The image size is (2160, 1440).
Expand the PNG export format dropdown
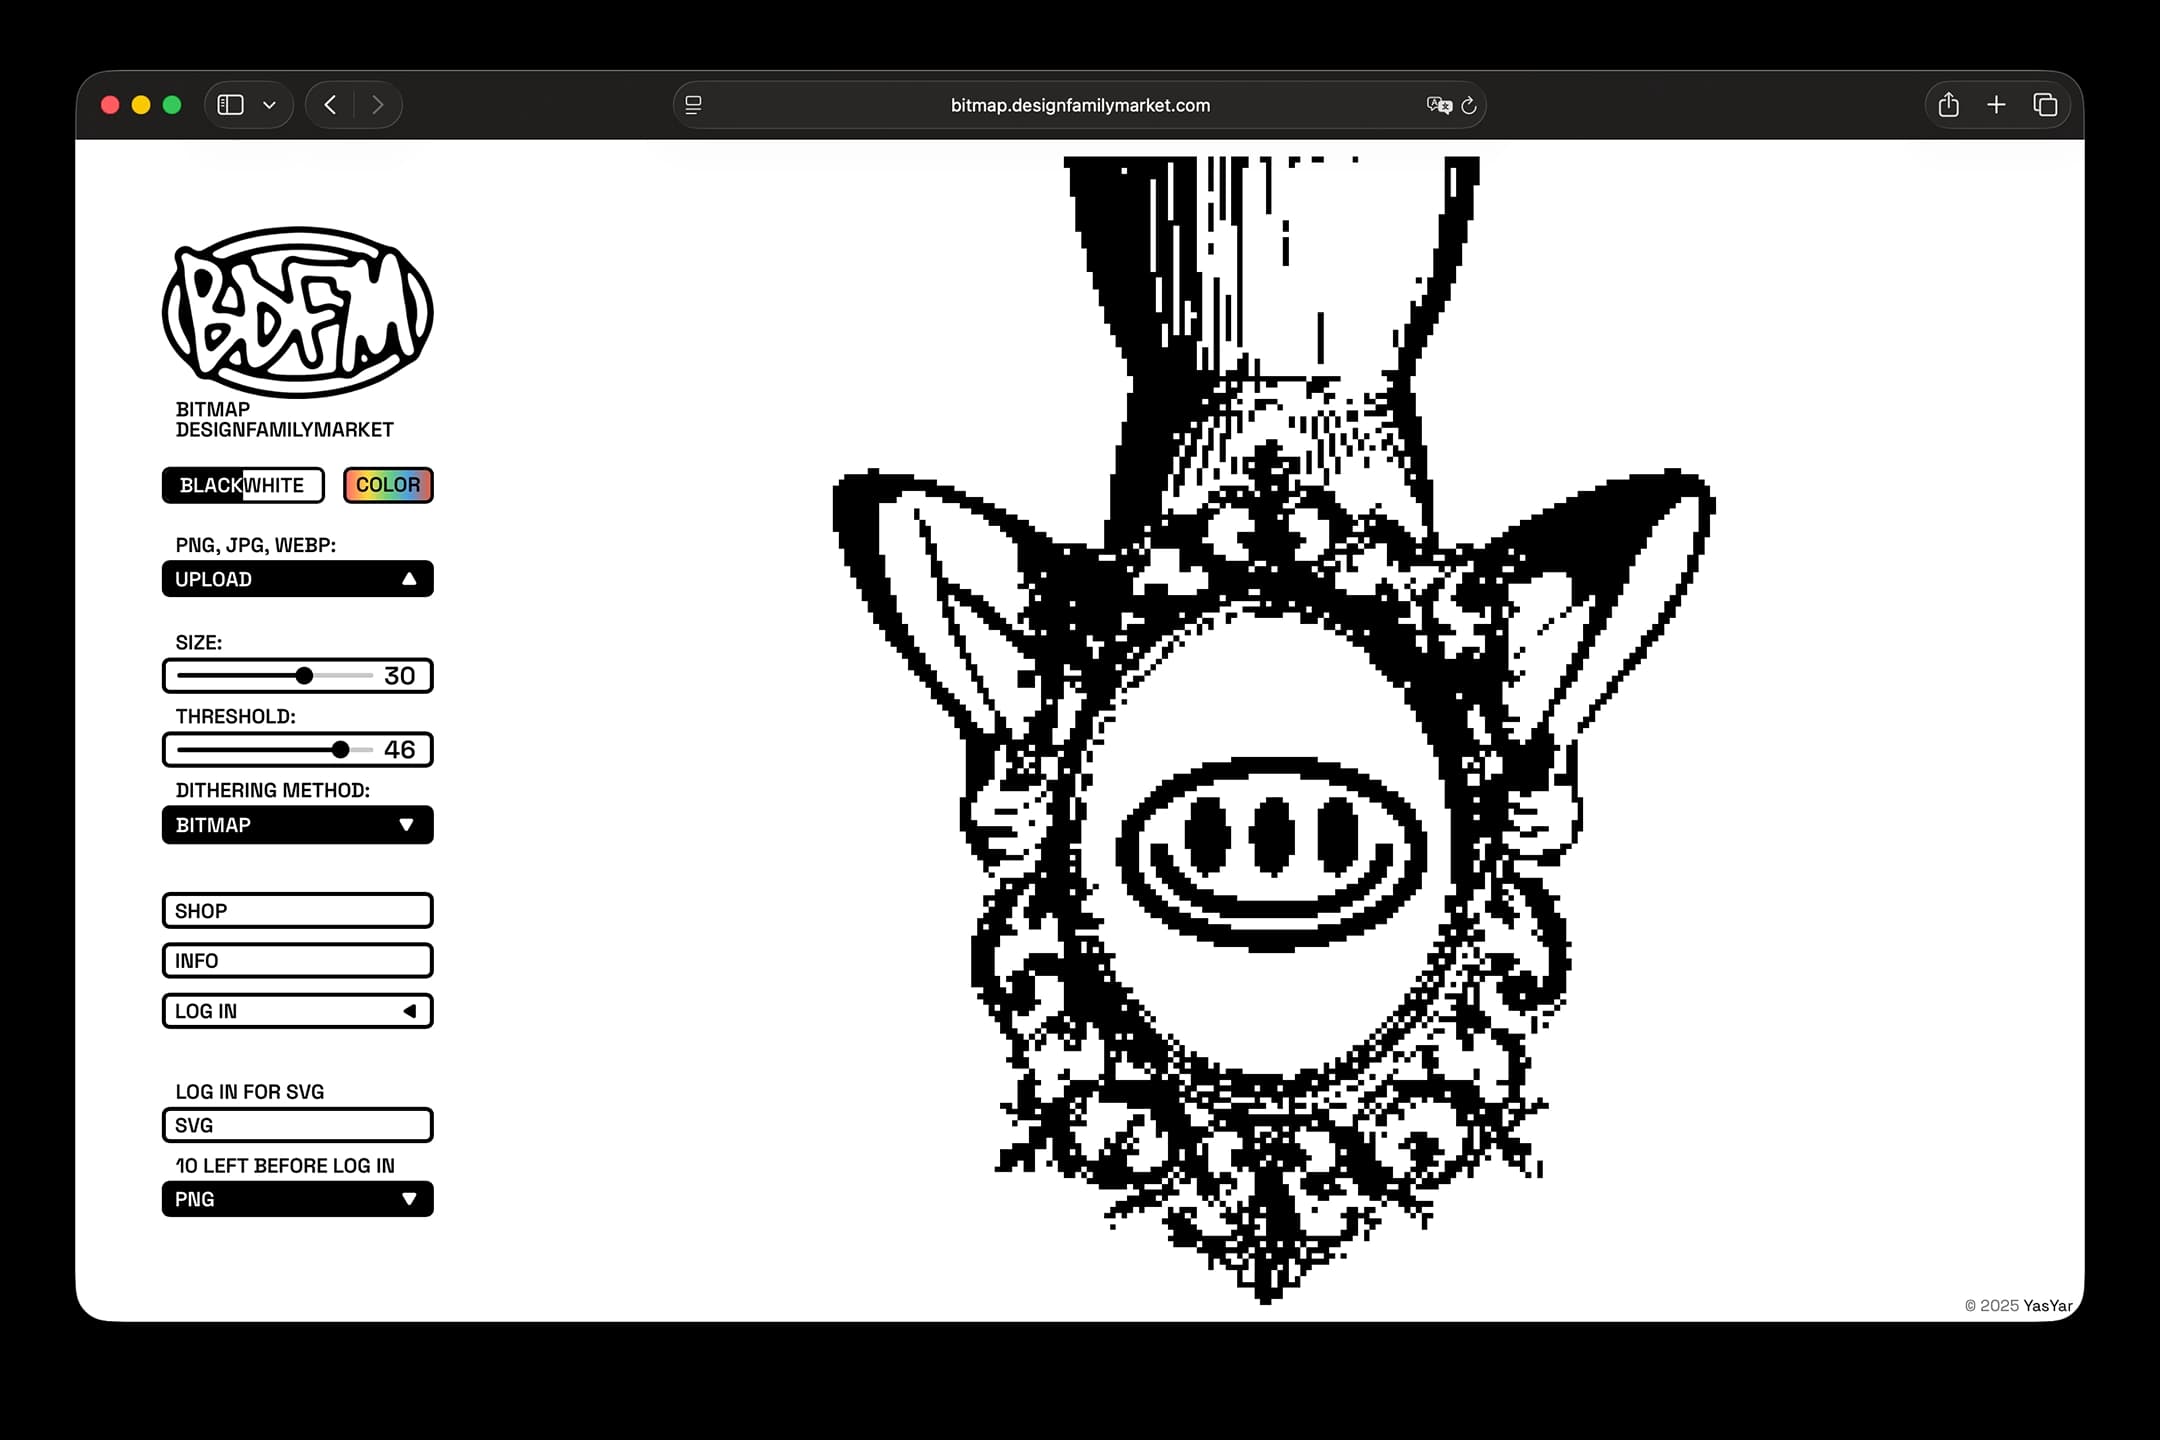(297, 1198)
